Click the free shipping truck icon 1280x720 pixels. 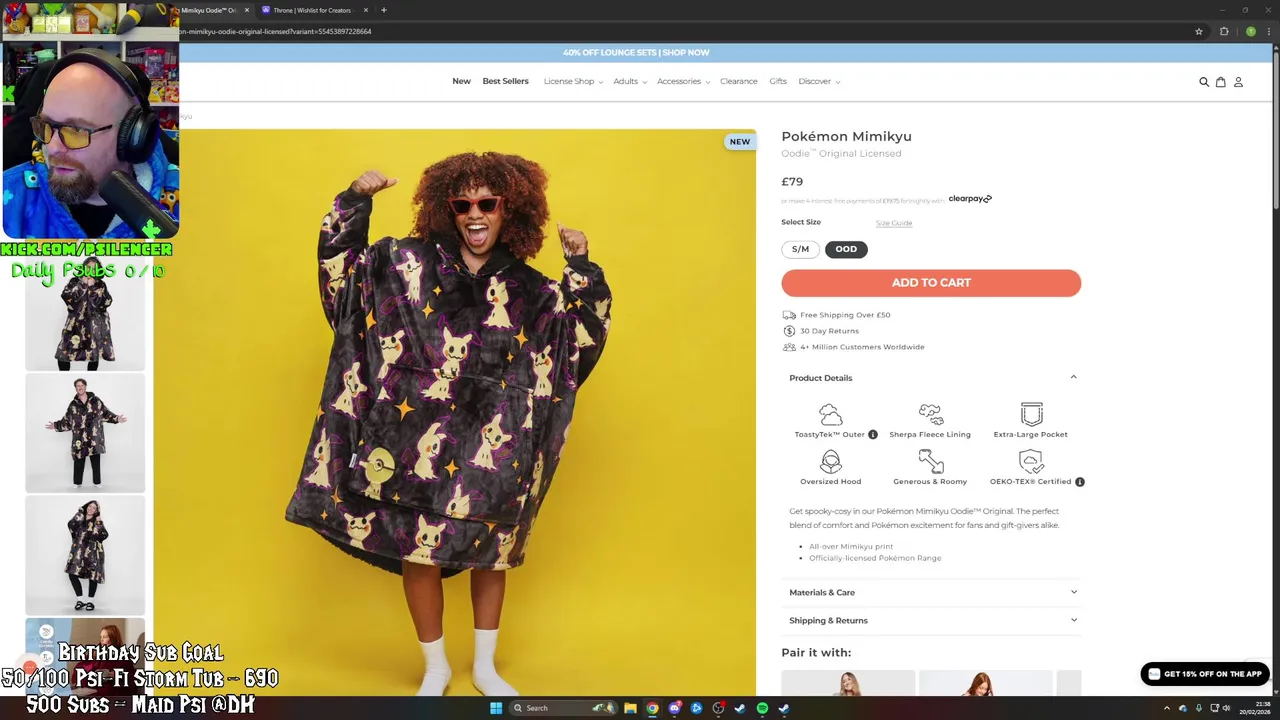[x=790, y=315]
